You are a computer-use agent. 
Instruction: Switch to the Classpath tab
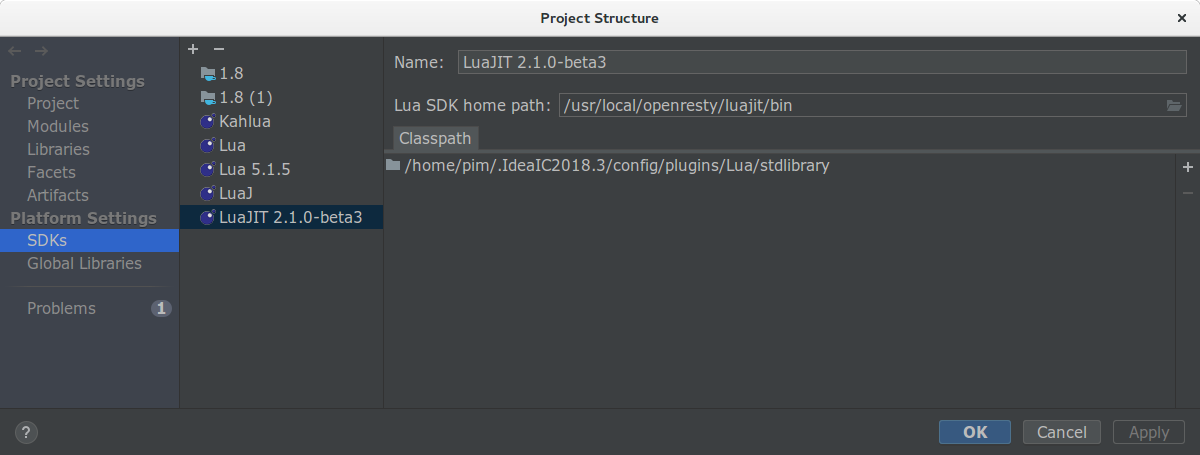(435, 138)
